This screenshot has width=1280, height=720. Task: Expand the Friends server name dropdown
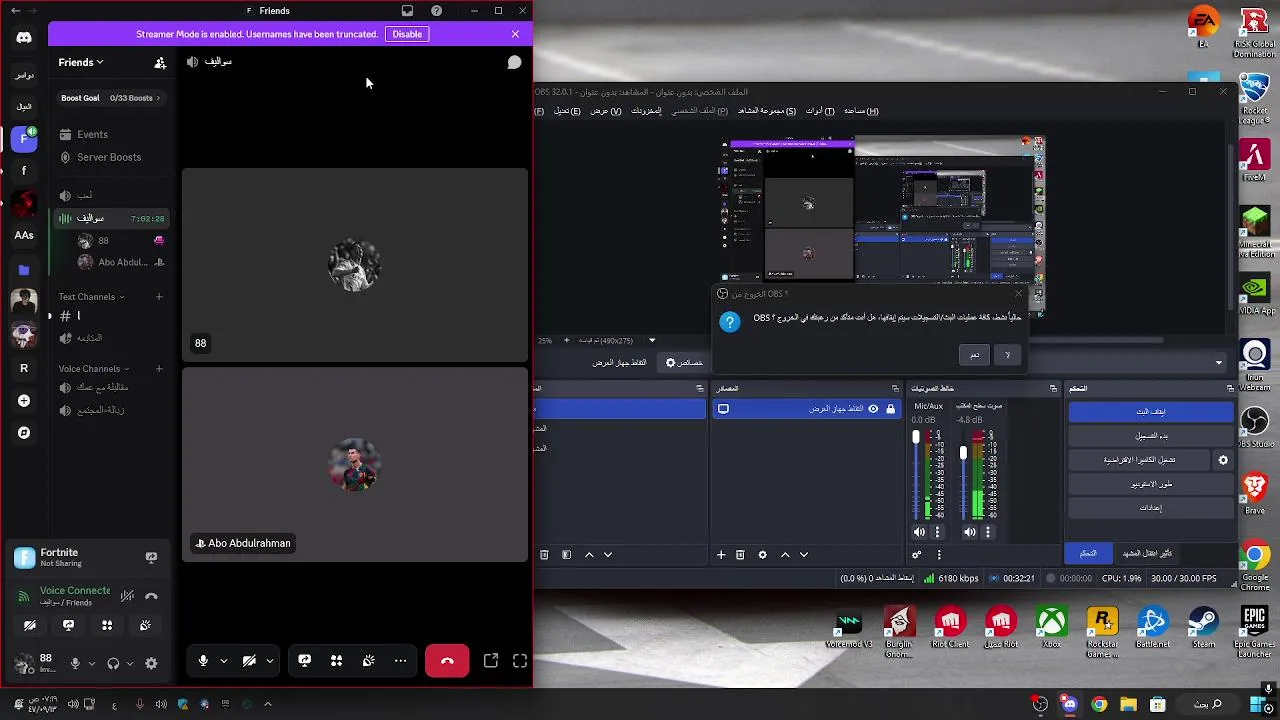click(80, 62)
